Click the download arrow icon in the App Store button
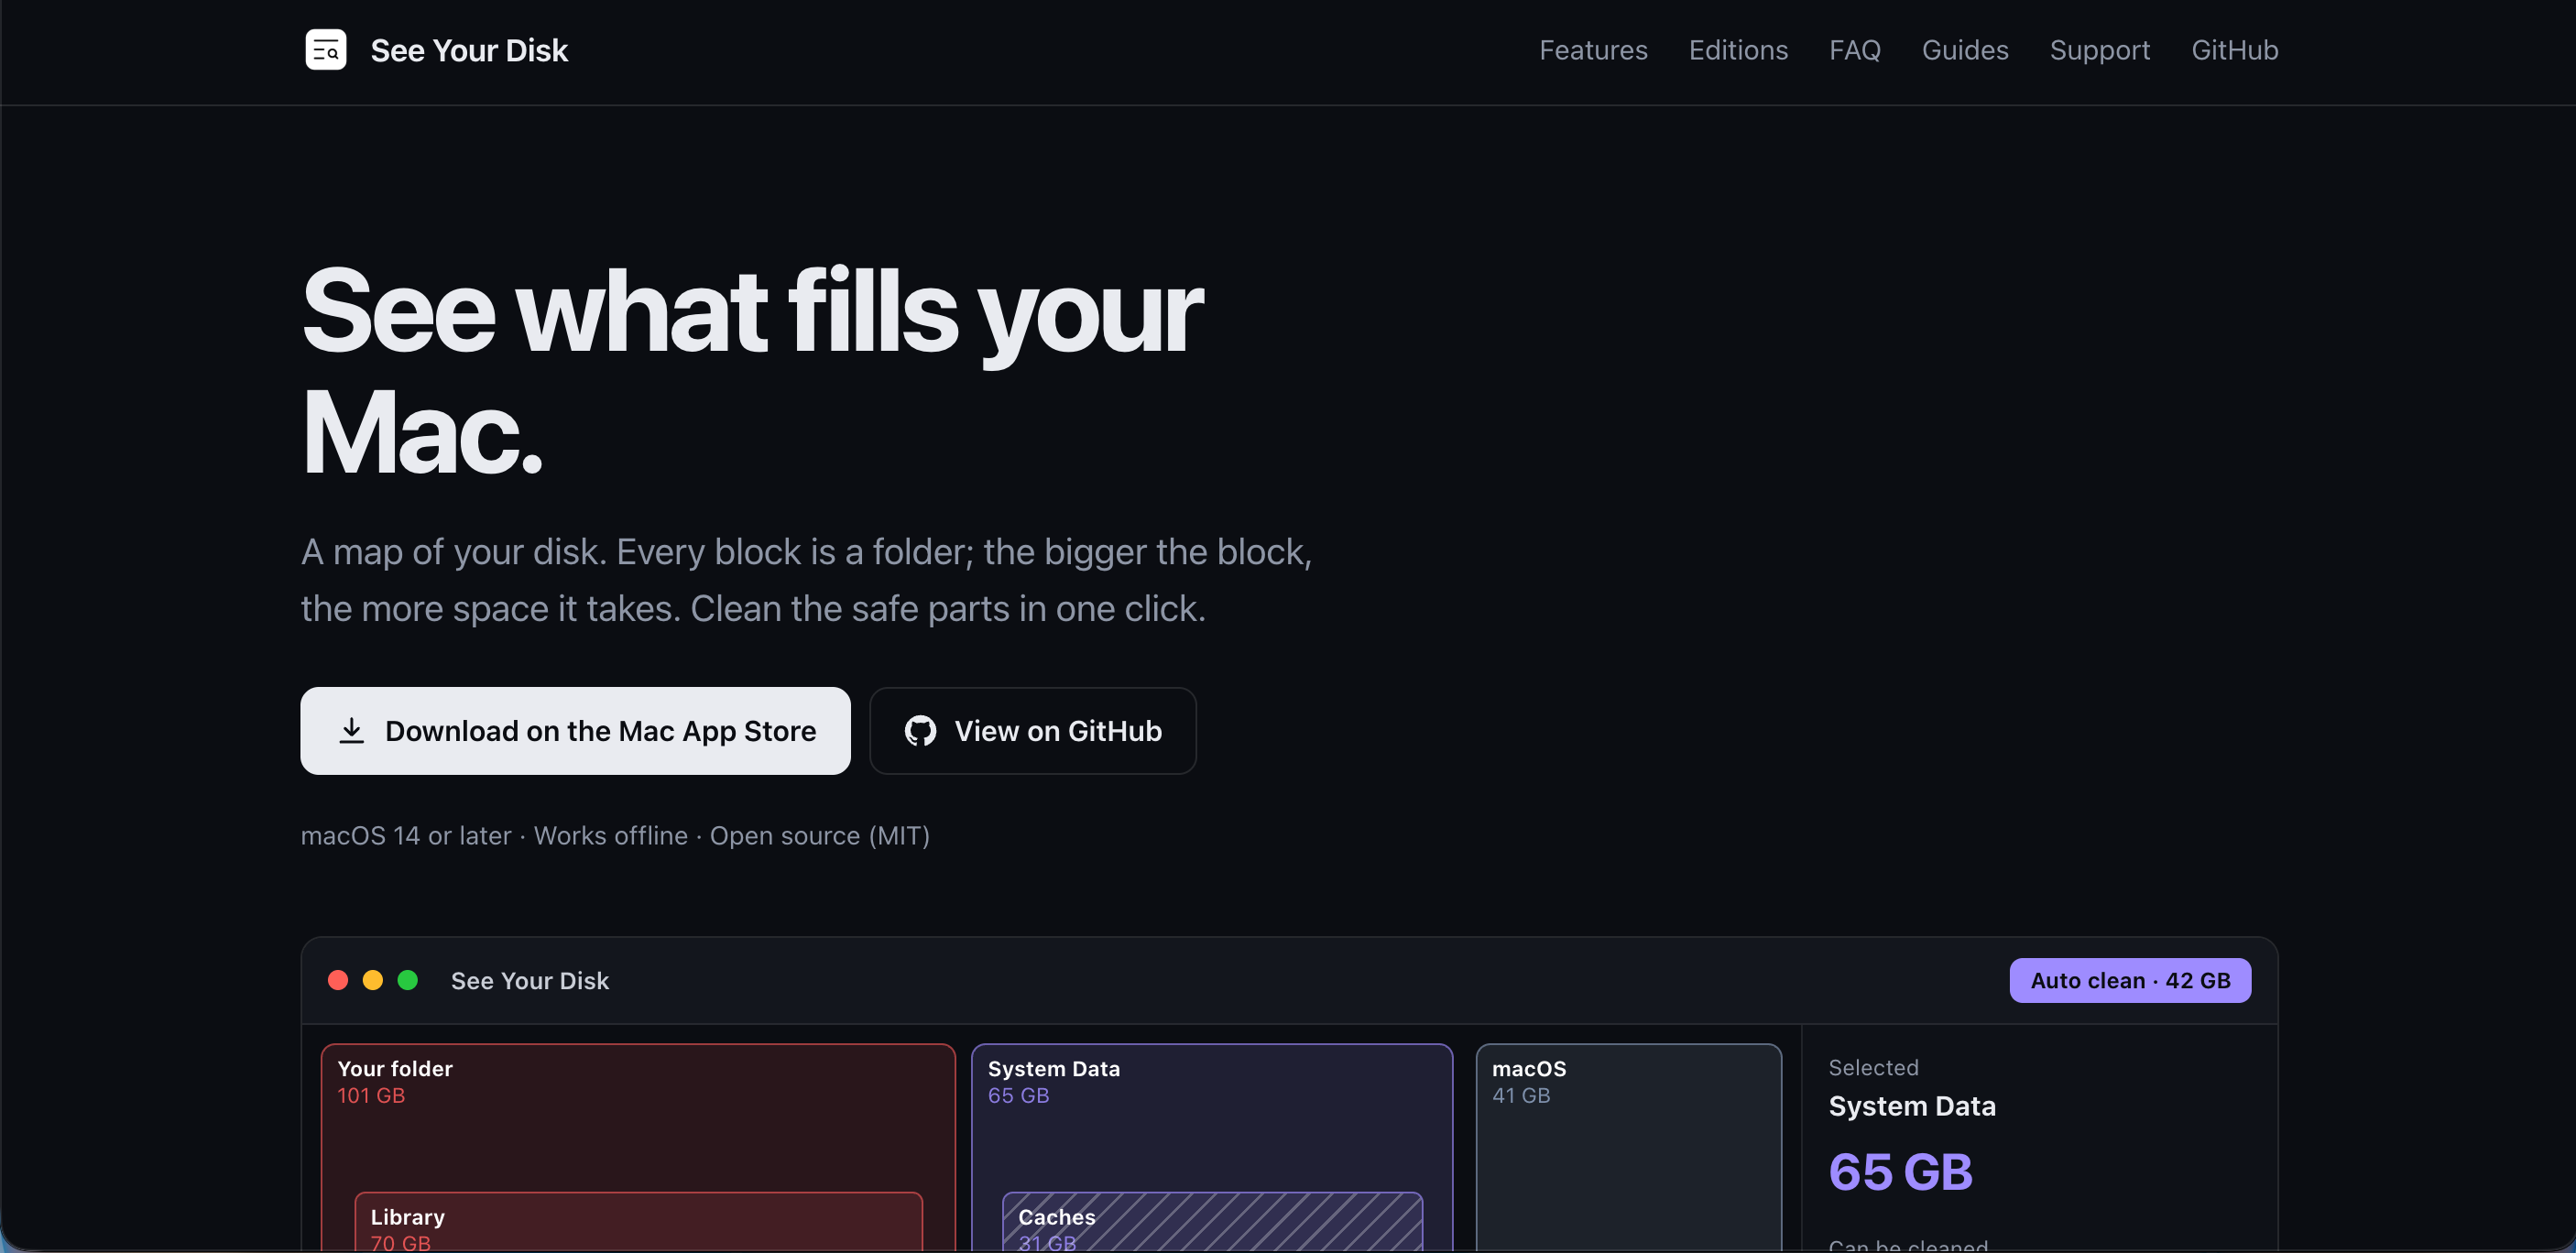 351,731
